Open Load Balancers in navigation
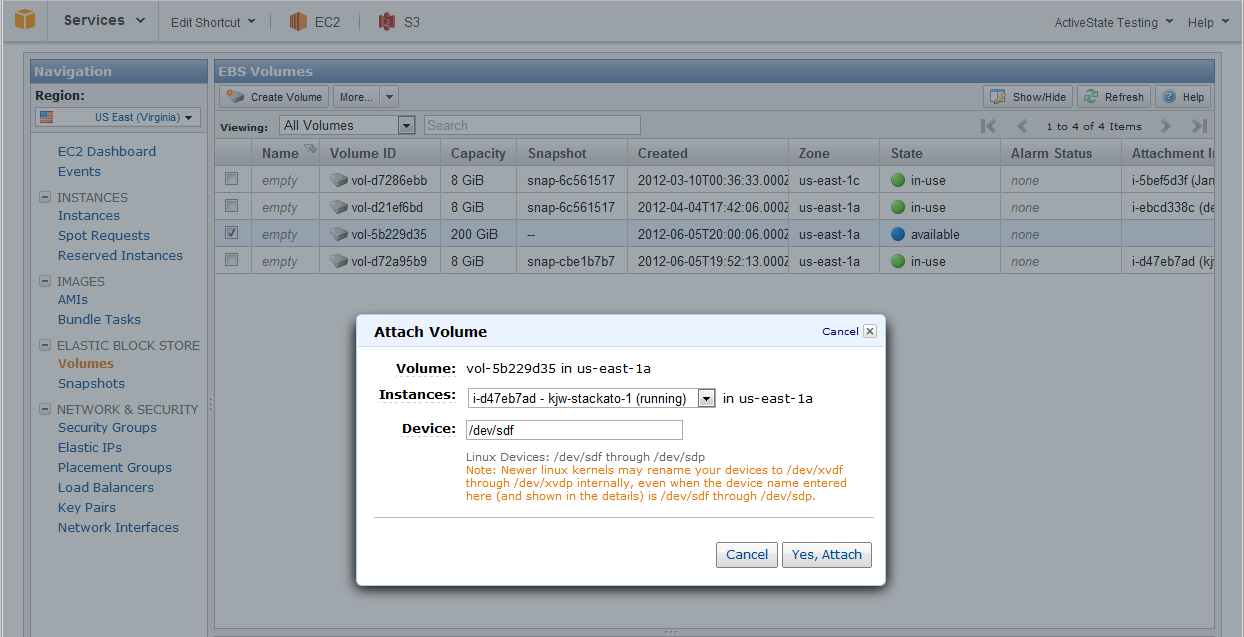Screen dimensions: 1244x637 pyautogui.click(x=106, y=488)
